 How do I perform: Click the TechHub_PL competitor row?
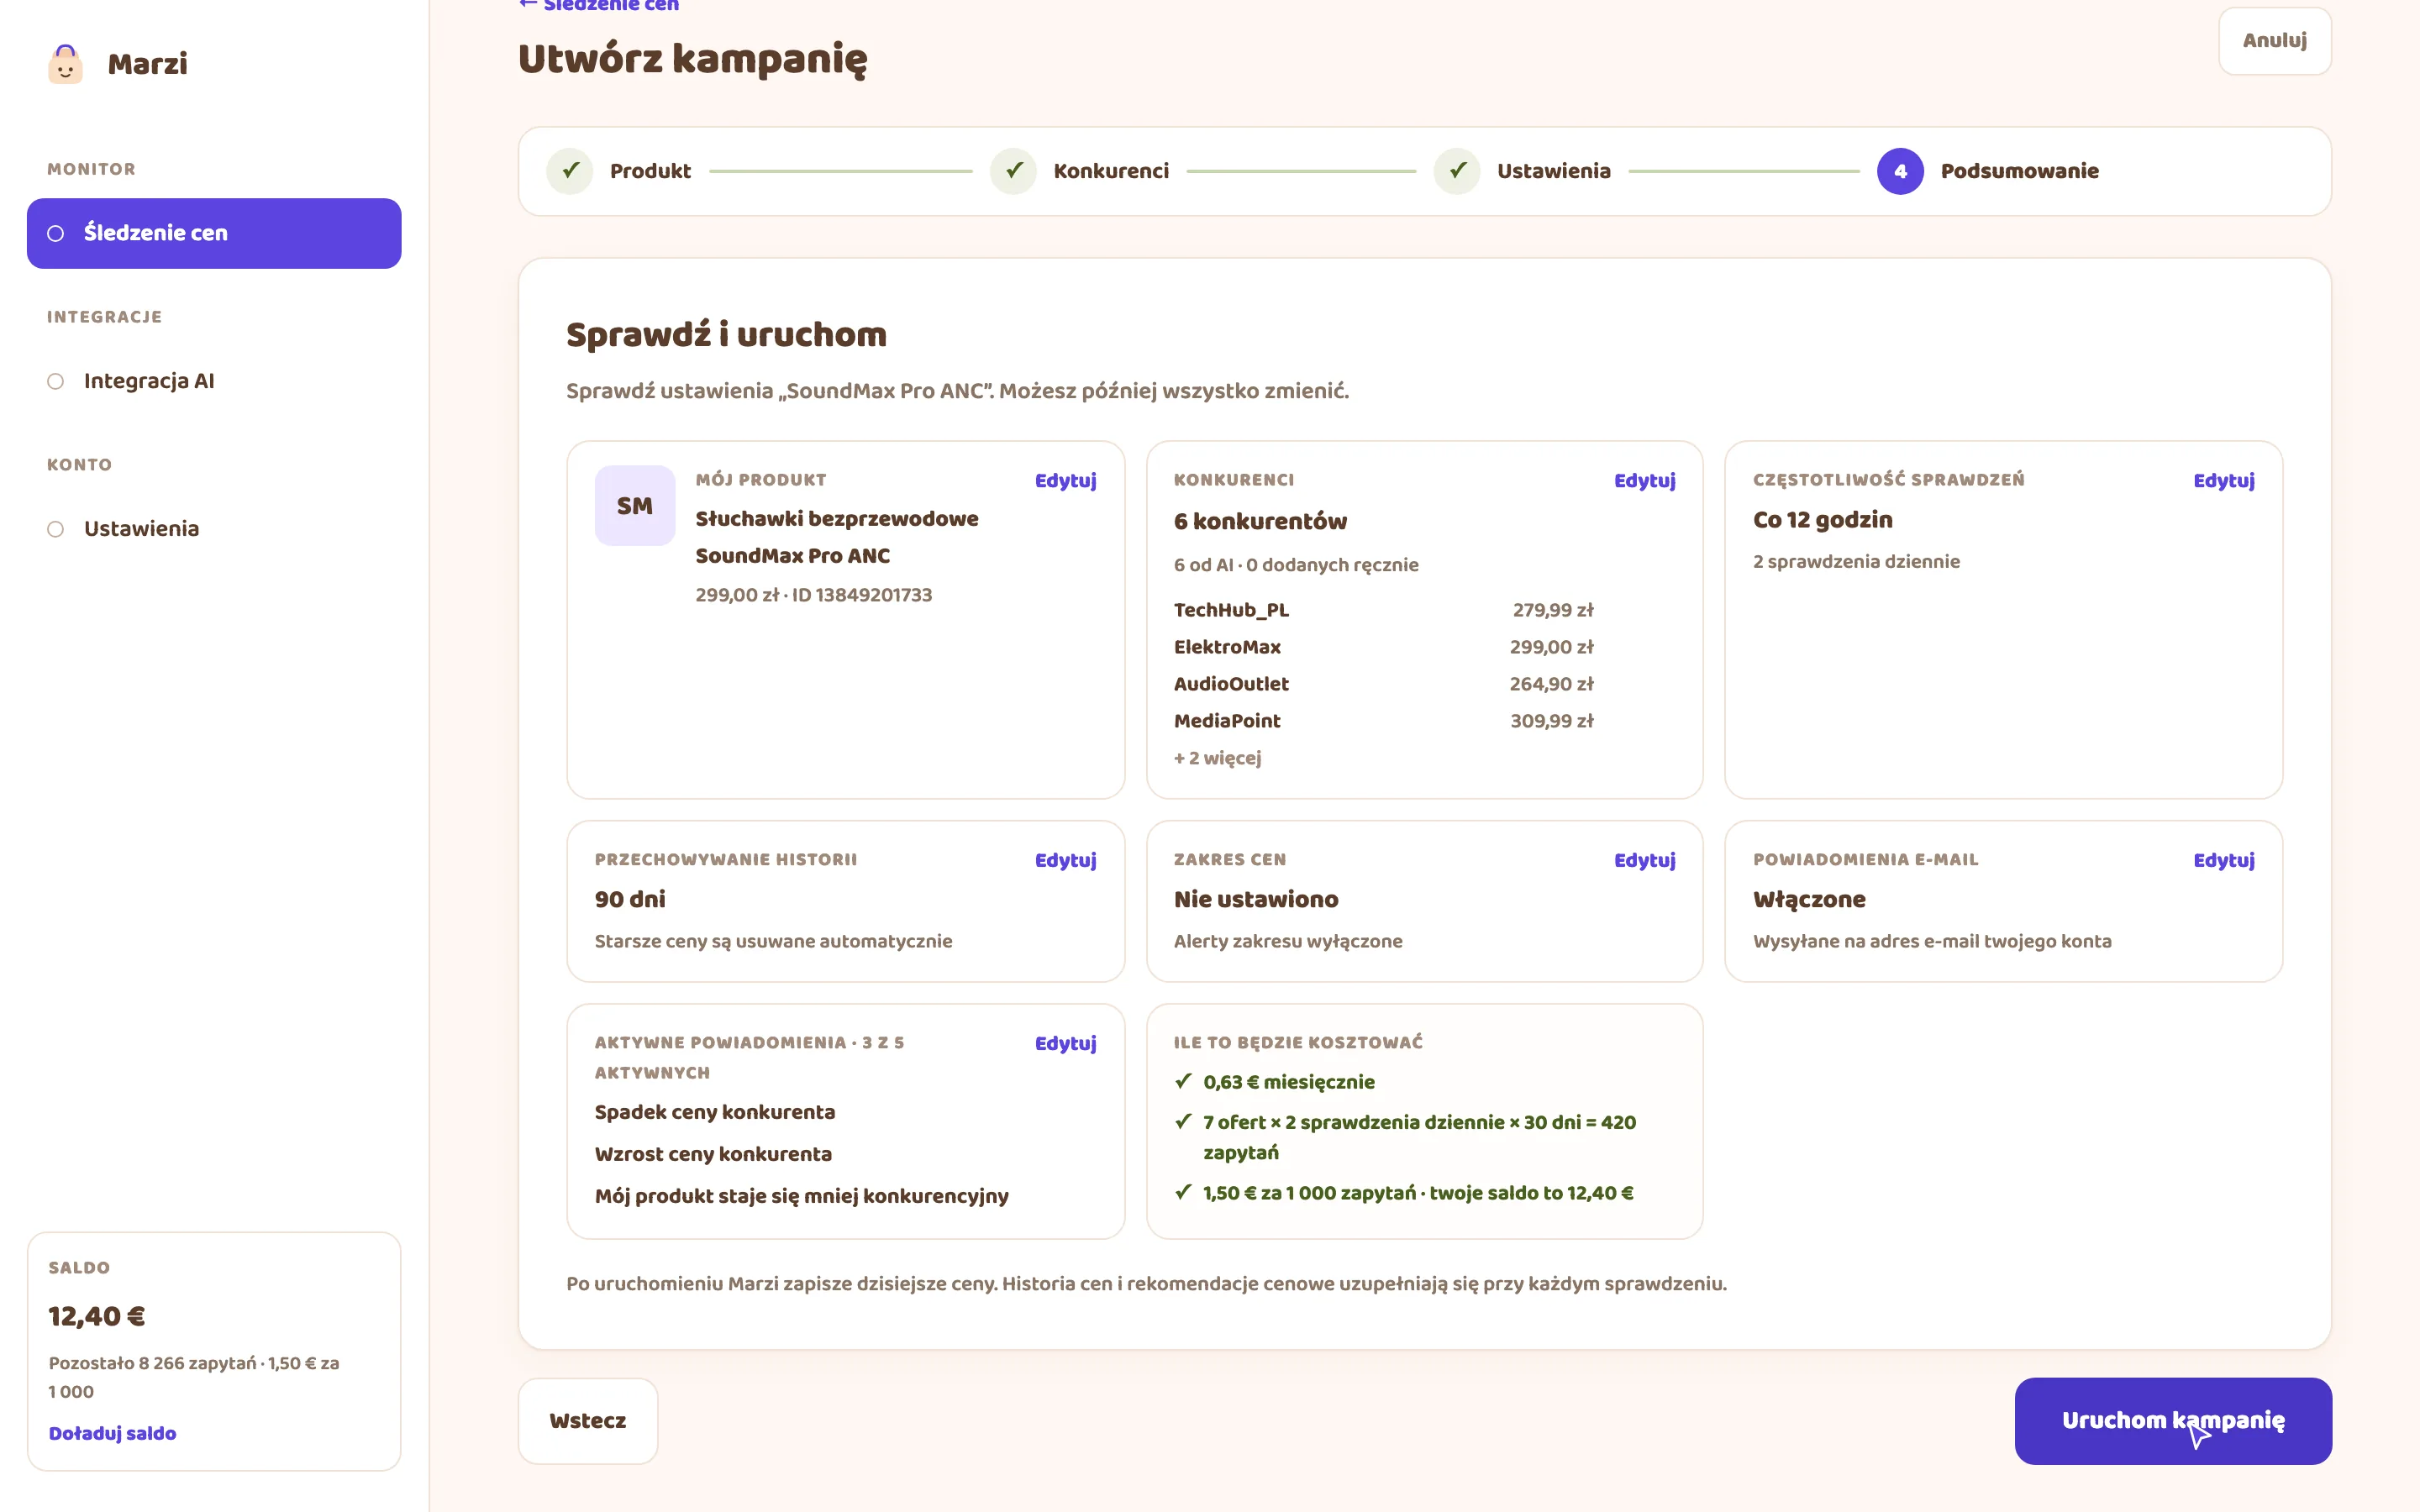(1384, 610)
